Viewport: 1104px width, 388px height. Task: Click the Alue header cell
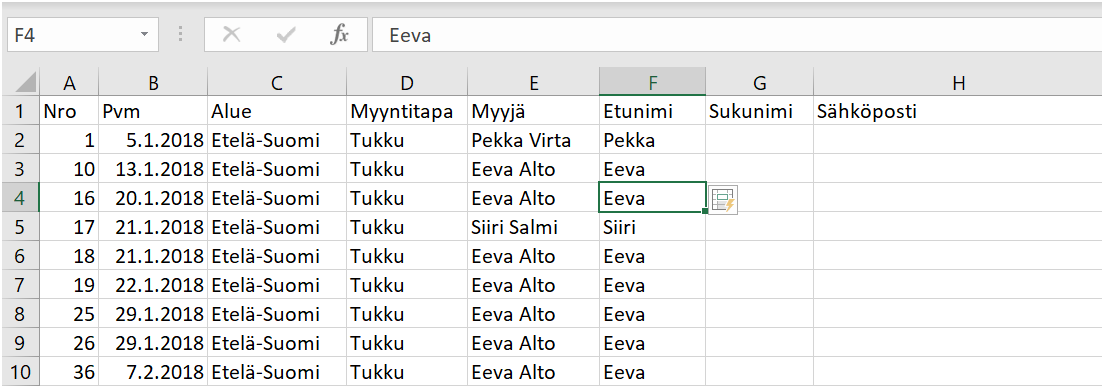tap(277, 111)
